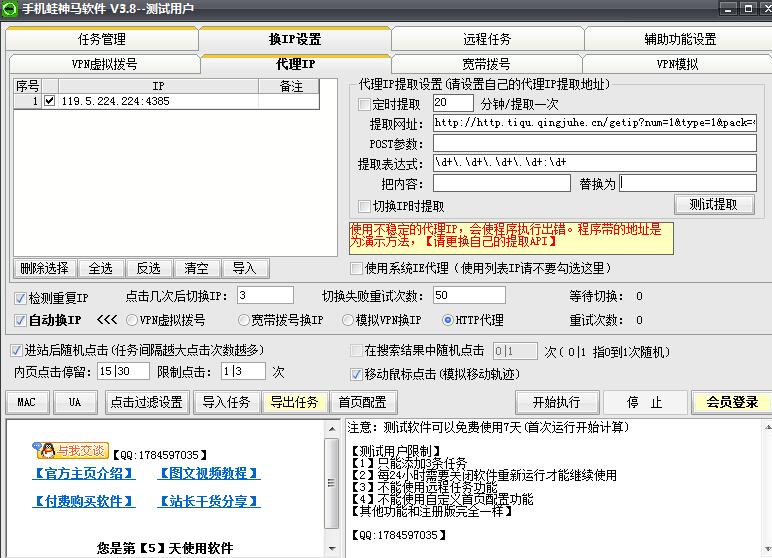Select the VPN虚拟拨号 sub-tab
The height and width of the screenshot is (558, 772).
coord(104,64)
